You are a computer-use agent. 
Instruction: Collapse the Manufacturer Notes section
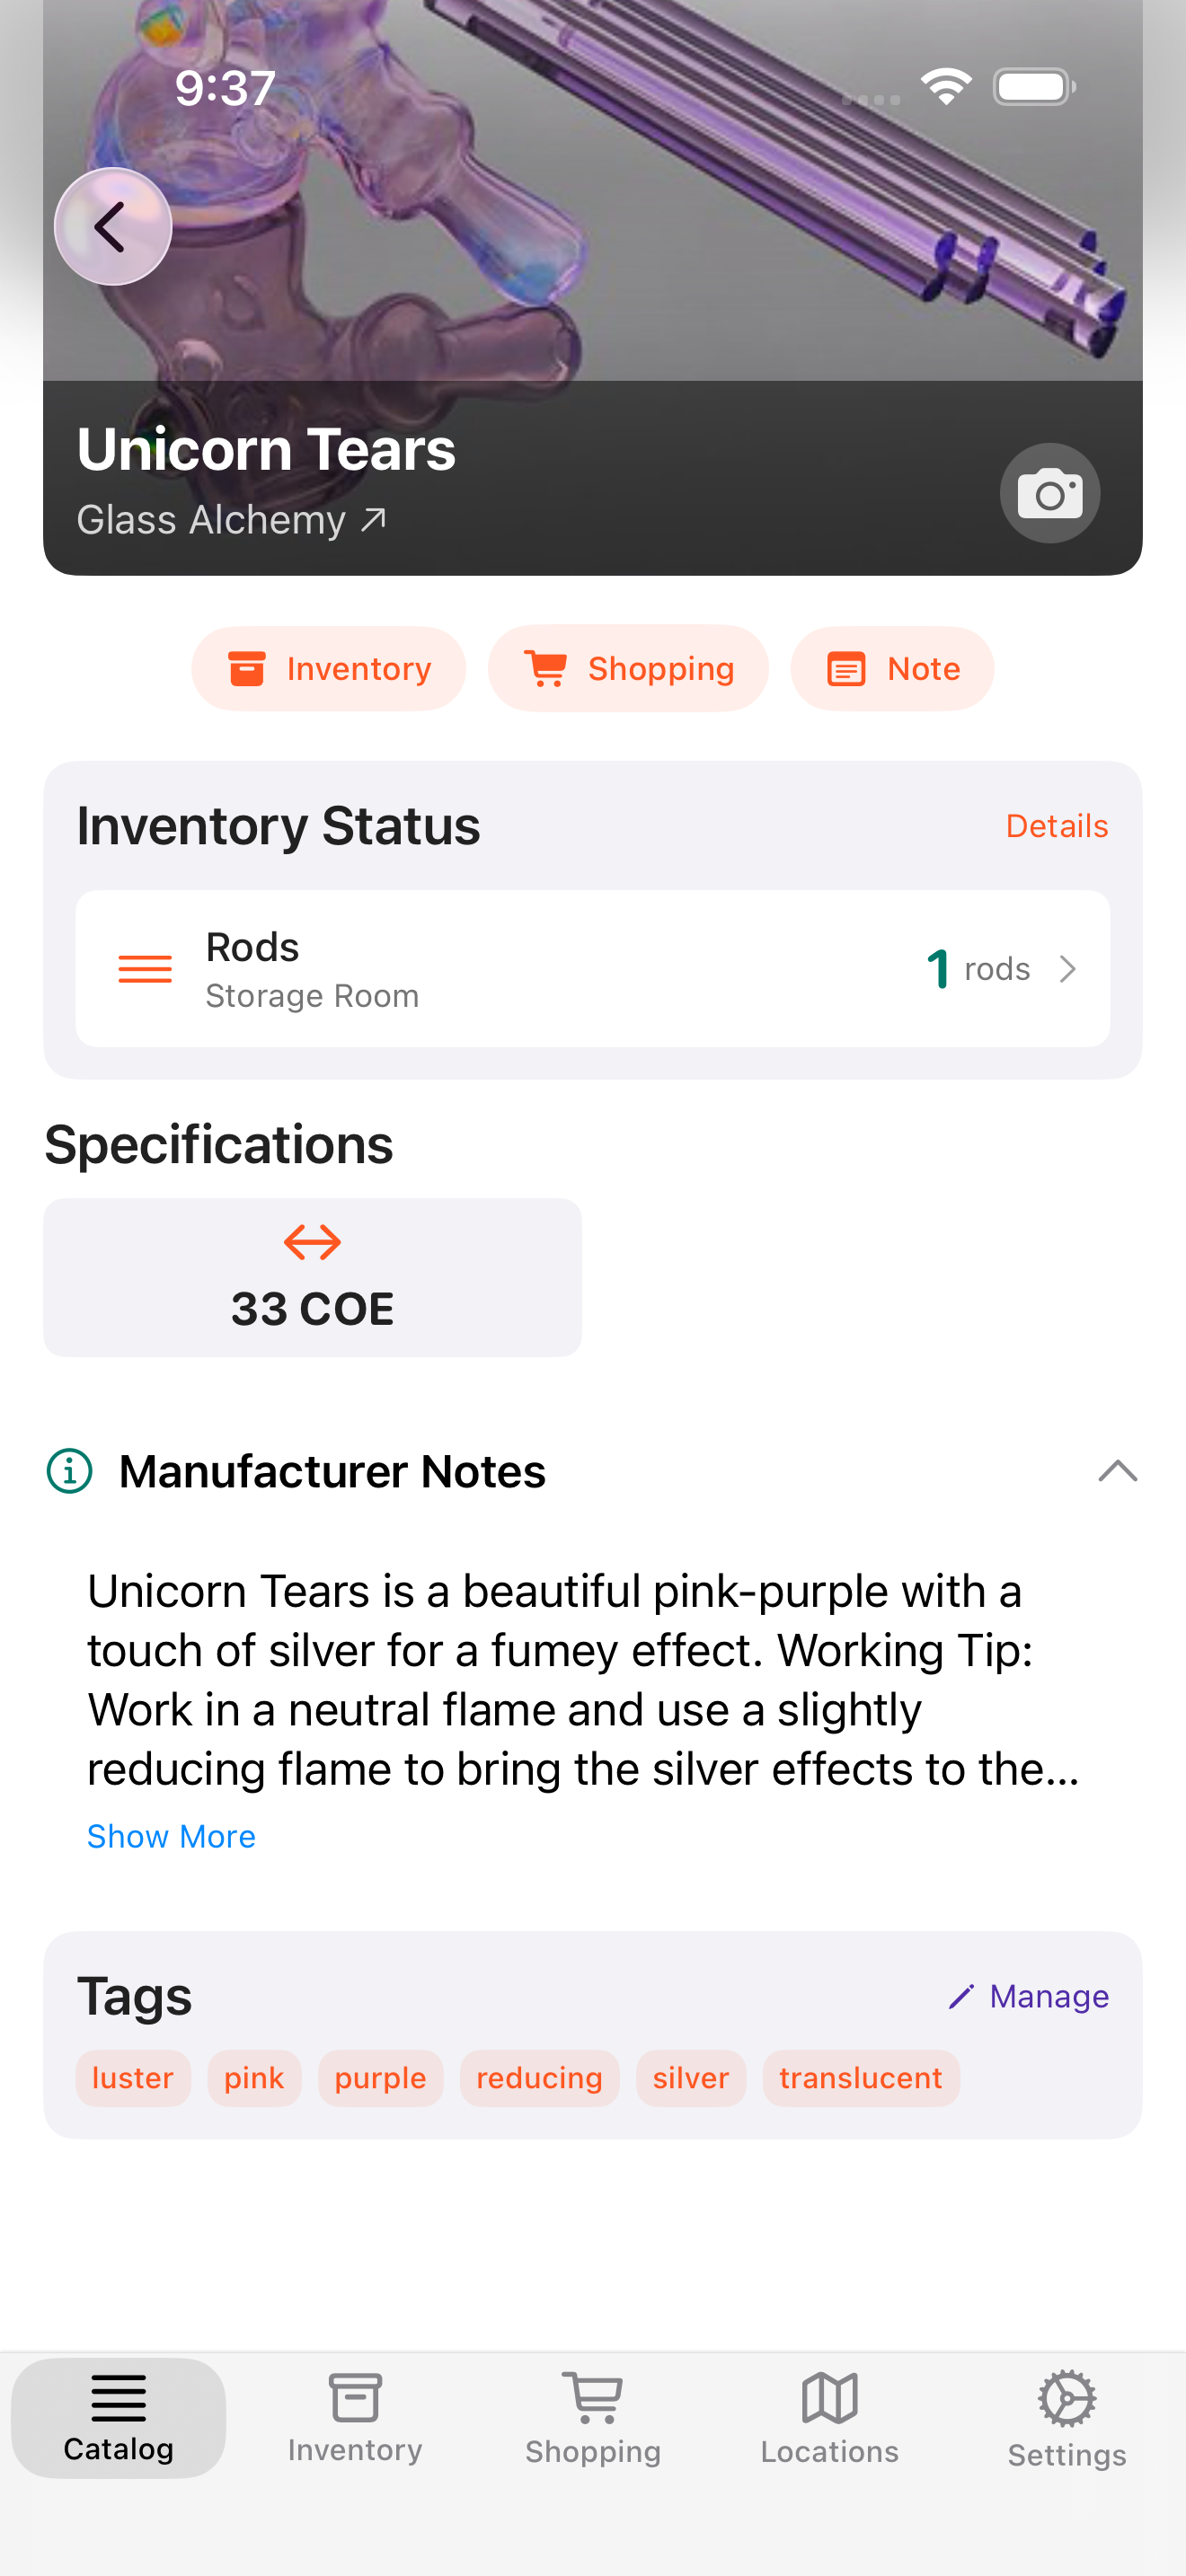coord(1117,1470)
